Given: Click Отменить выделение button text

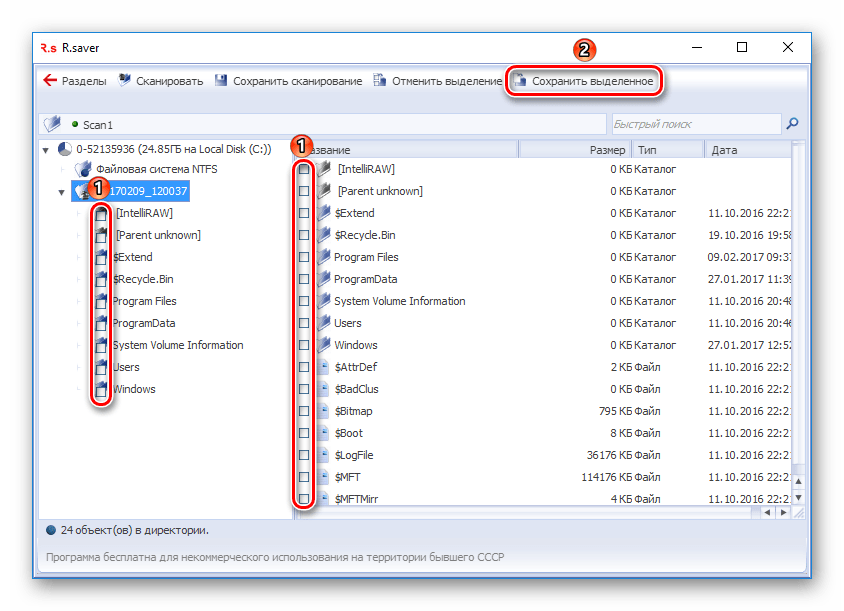Looking at the screenshot, I should pos(447,81).
